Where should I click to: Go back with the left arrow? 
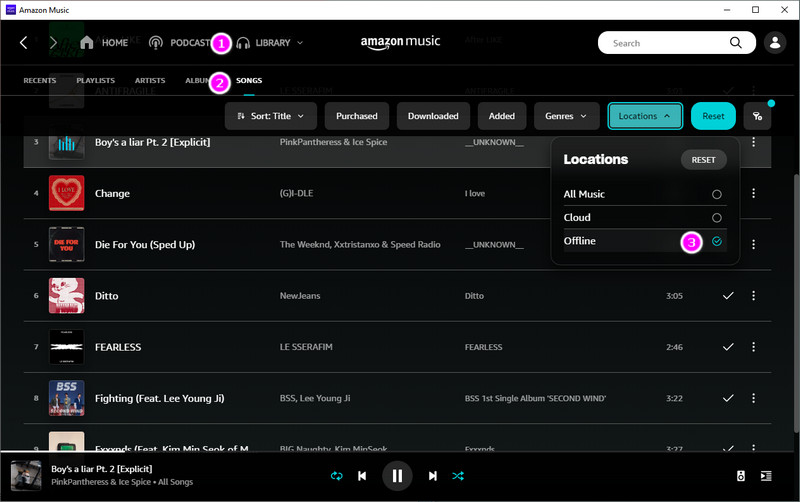(23, 43)
